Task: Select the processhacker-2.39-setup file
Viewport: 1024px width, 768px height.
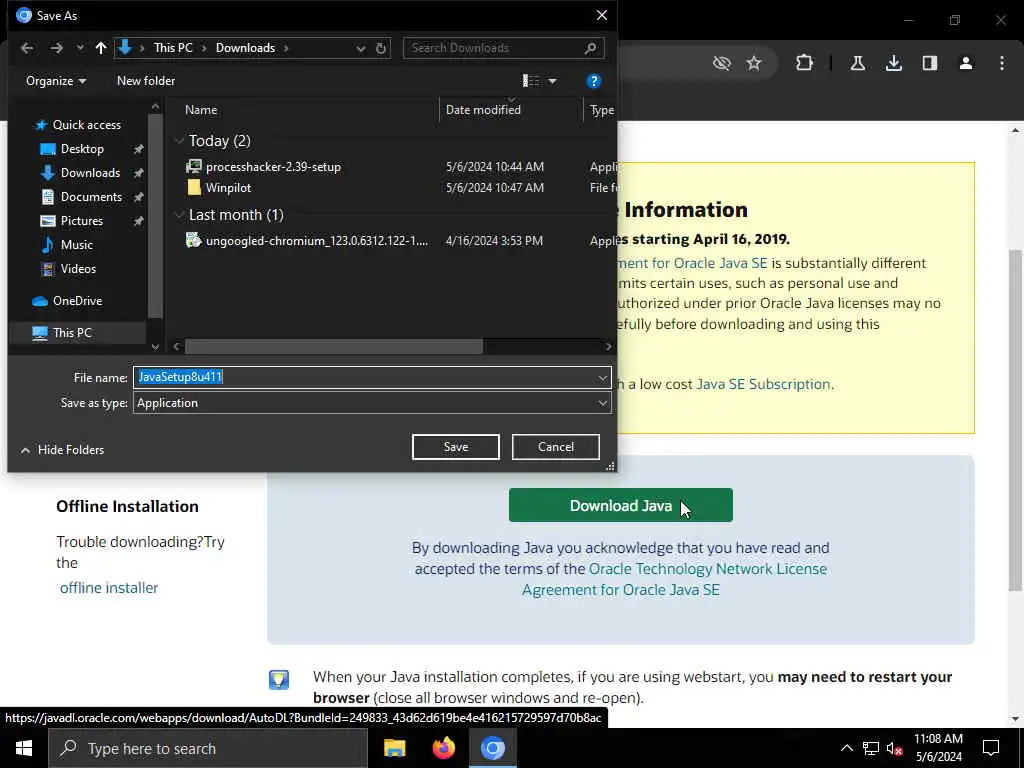Action: [273, 167]
